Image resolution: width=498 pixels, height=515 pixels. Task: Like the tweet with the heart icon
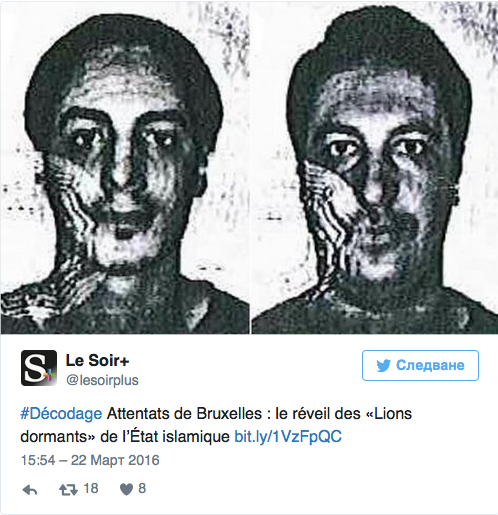pyautogui.click(x=126, y=489)
